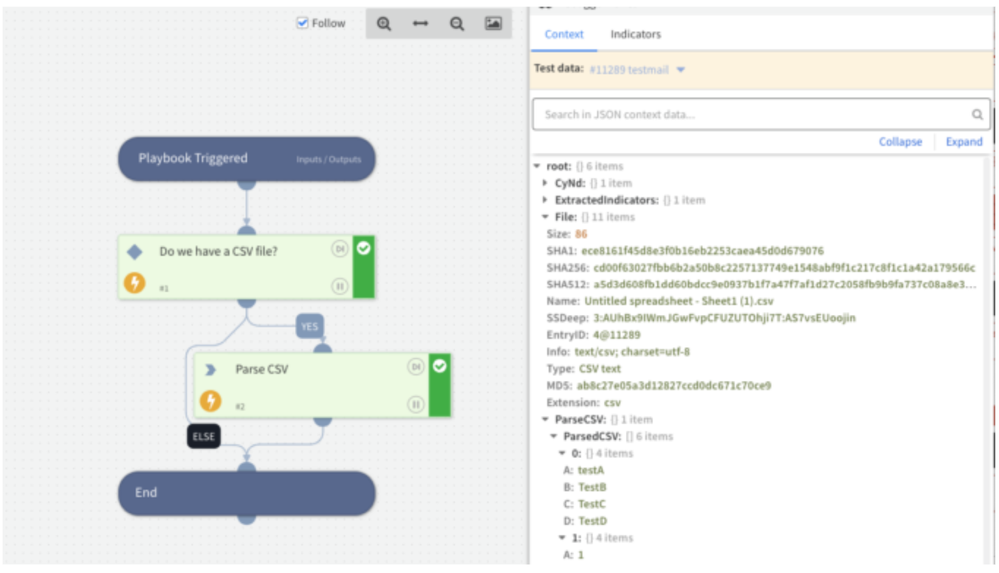The image size is (999, 573).
Task: Click the Collapse link
Action: click(x=900, y=142)
